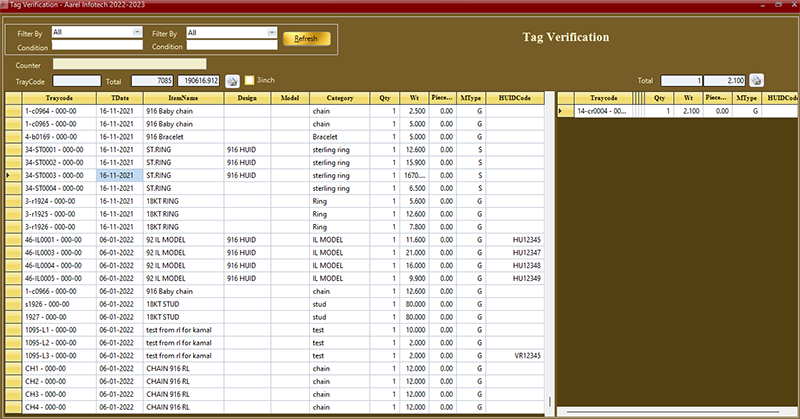Click the right grid horizontal scrollbar
This screenshot has width=800, height=419.
click(x=678, y=411)
